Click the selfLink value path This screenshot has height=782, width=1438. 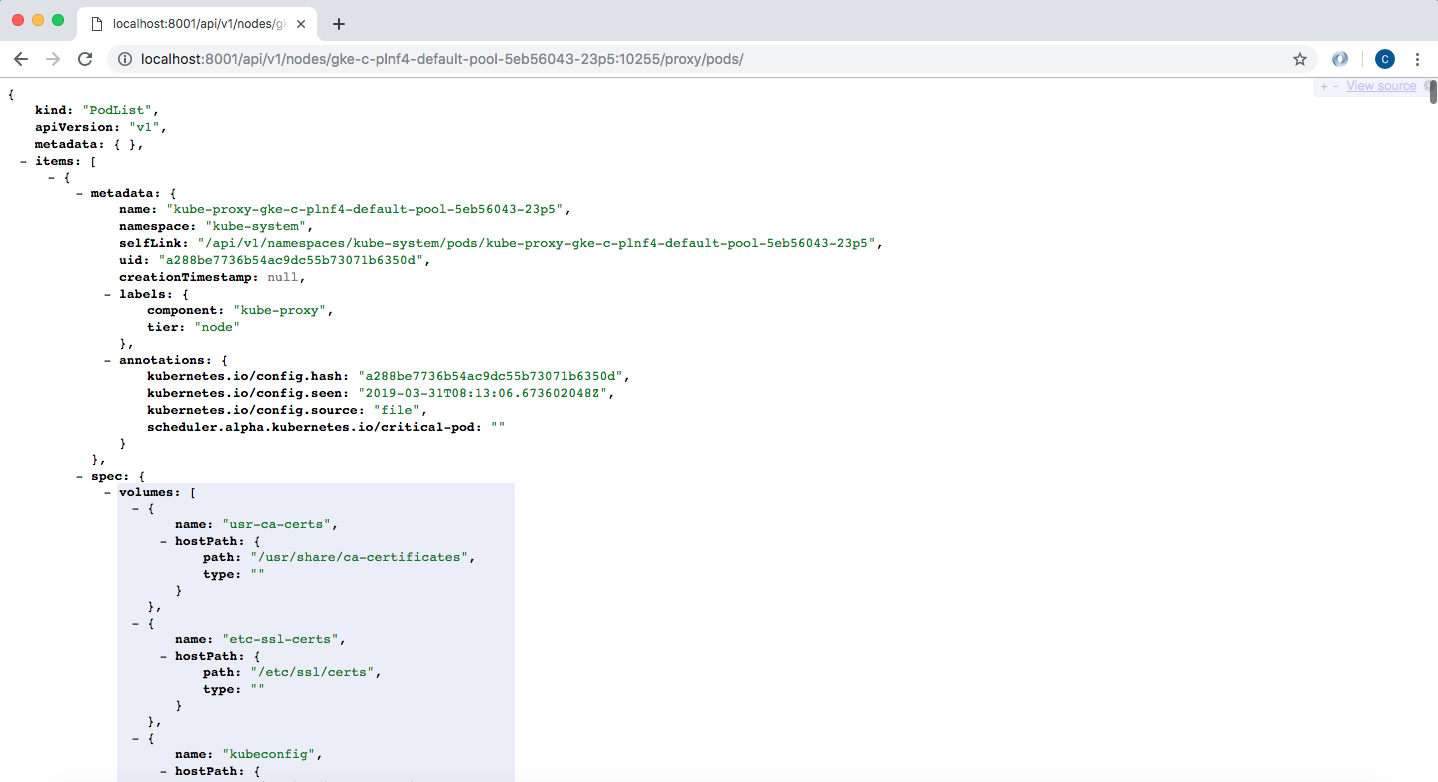(536, 243)
